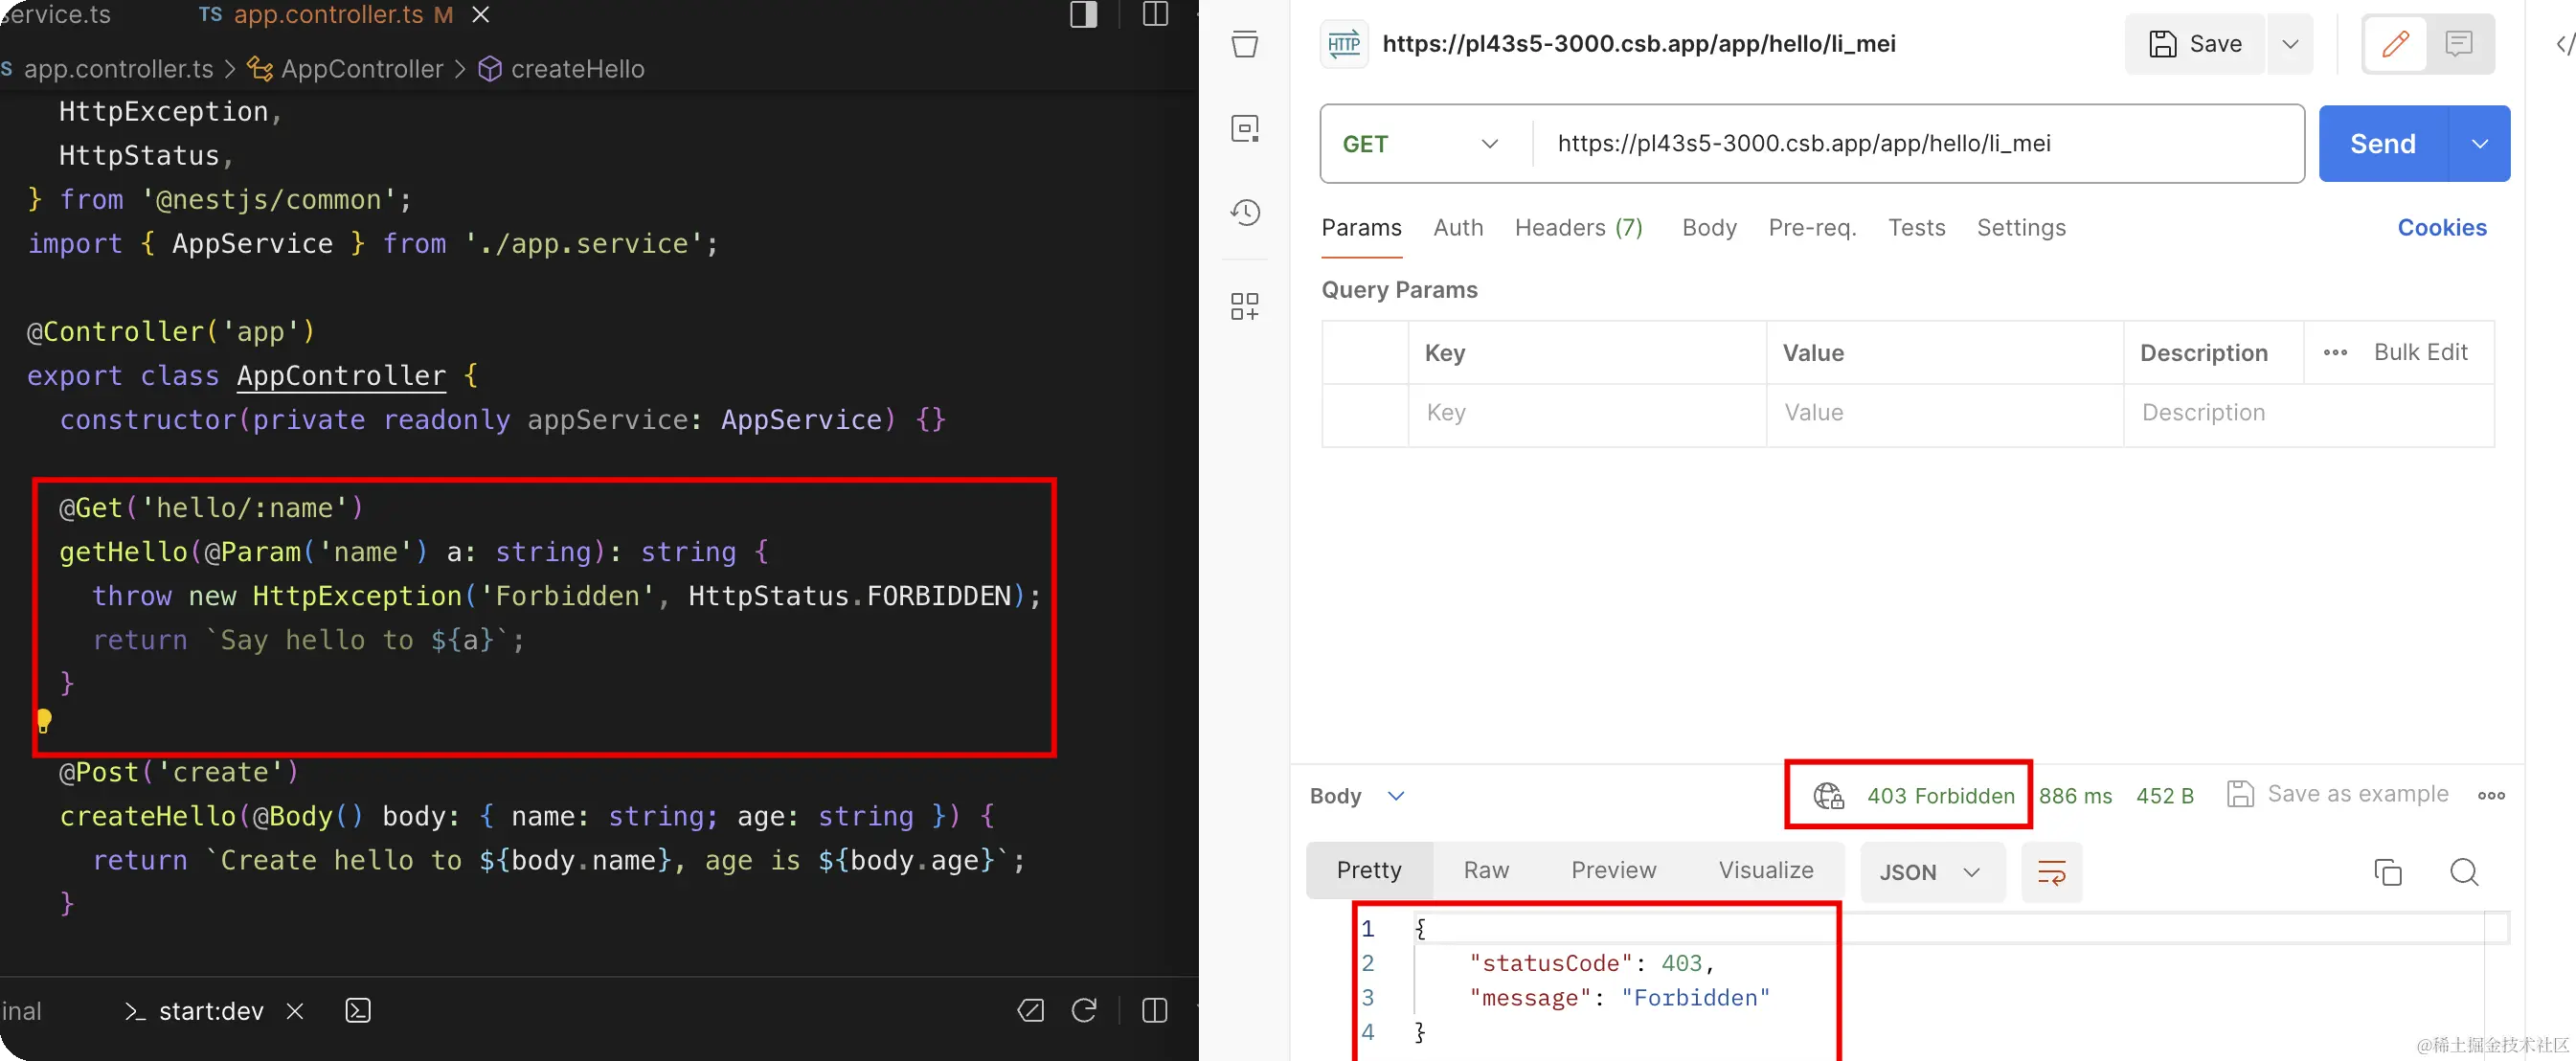Toggle the primary sidebar layout icon
Screen dimensions: 2576x1061
point(1083,14)
